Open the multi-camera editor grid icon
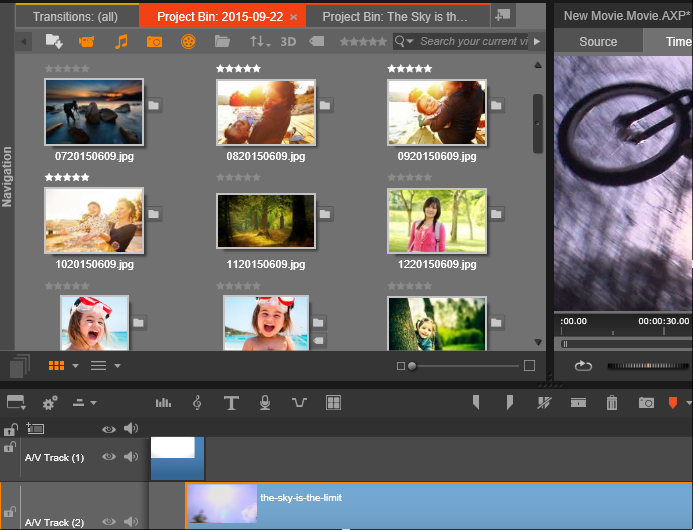The width and height of the screenshot is (693, 530). (x=333, y=403)
